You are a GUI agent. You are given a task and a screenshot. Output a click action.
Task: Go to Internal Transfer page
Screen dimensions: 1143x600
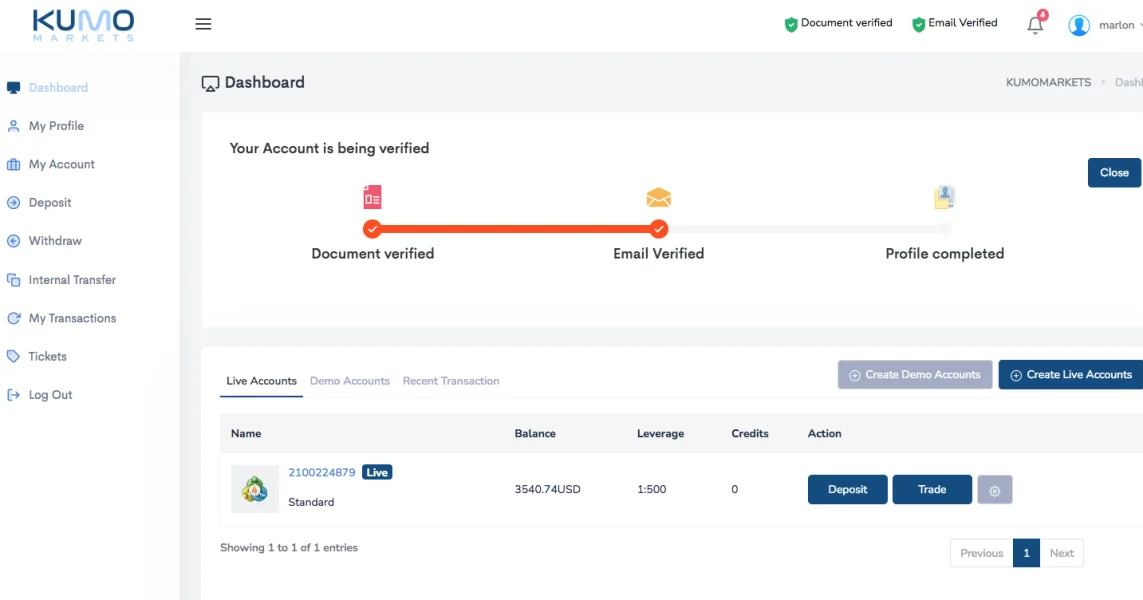pyautogui.click(x=72, y=280)
